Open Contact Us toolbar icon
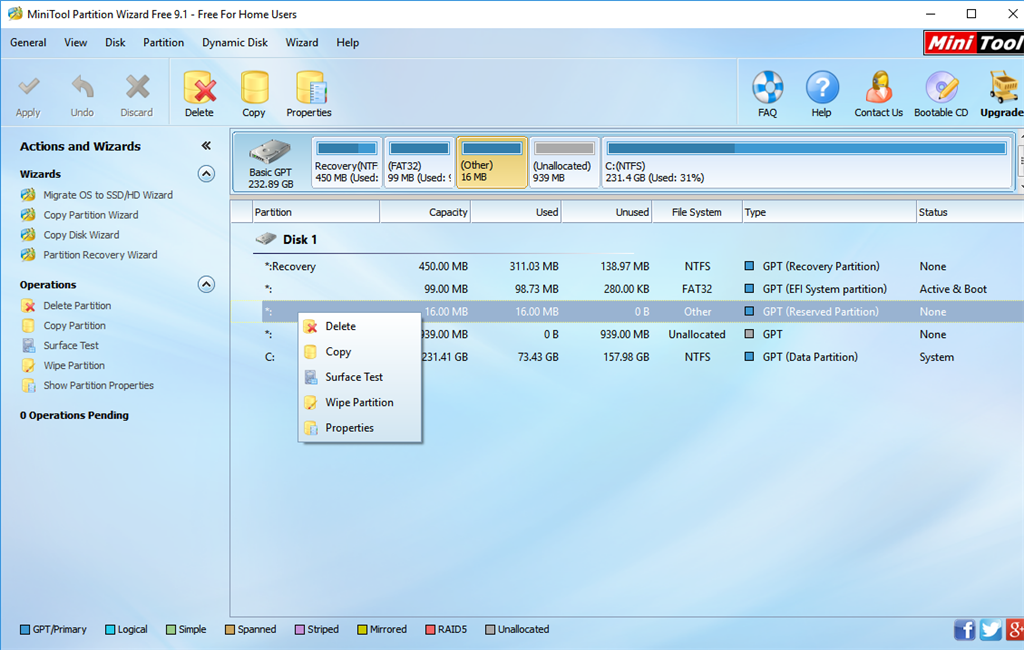The image size is (1024, 650). point(878,95)
